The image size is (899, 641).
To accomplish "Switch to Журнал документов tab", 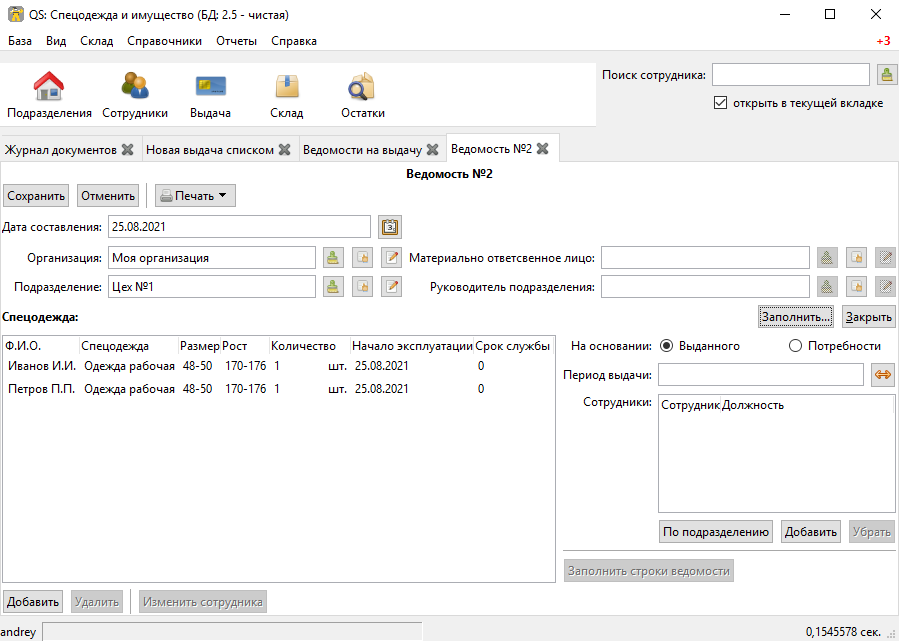I will pyautogui.click(x=61, y=150).
